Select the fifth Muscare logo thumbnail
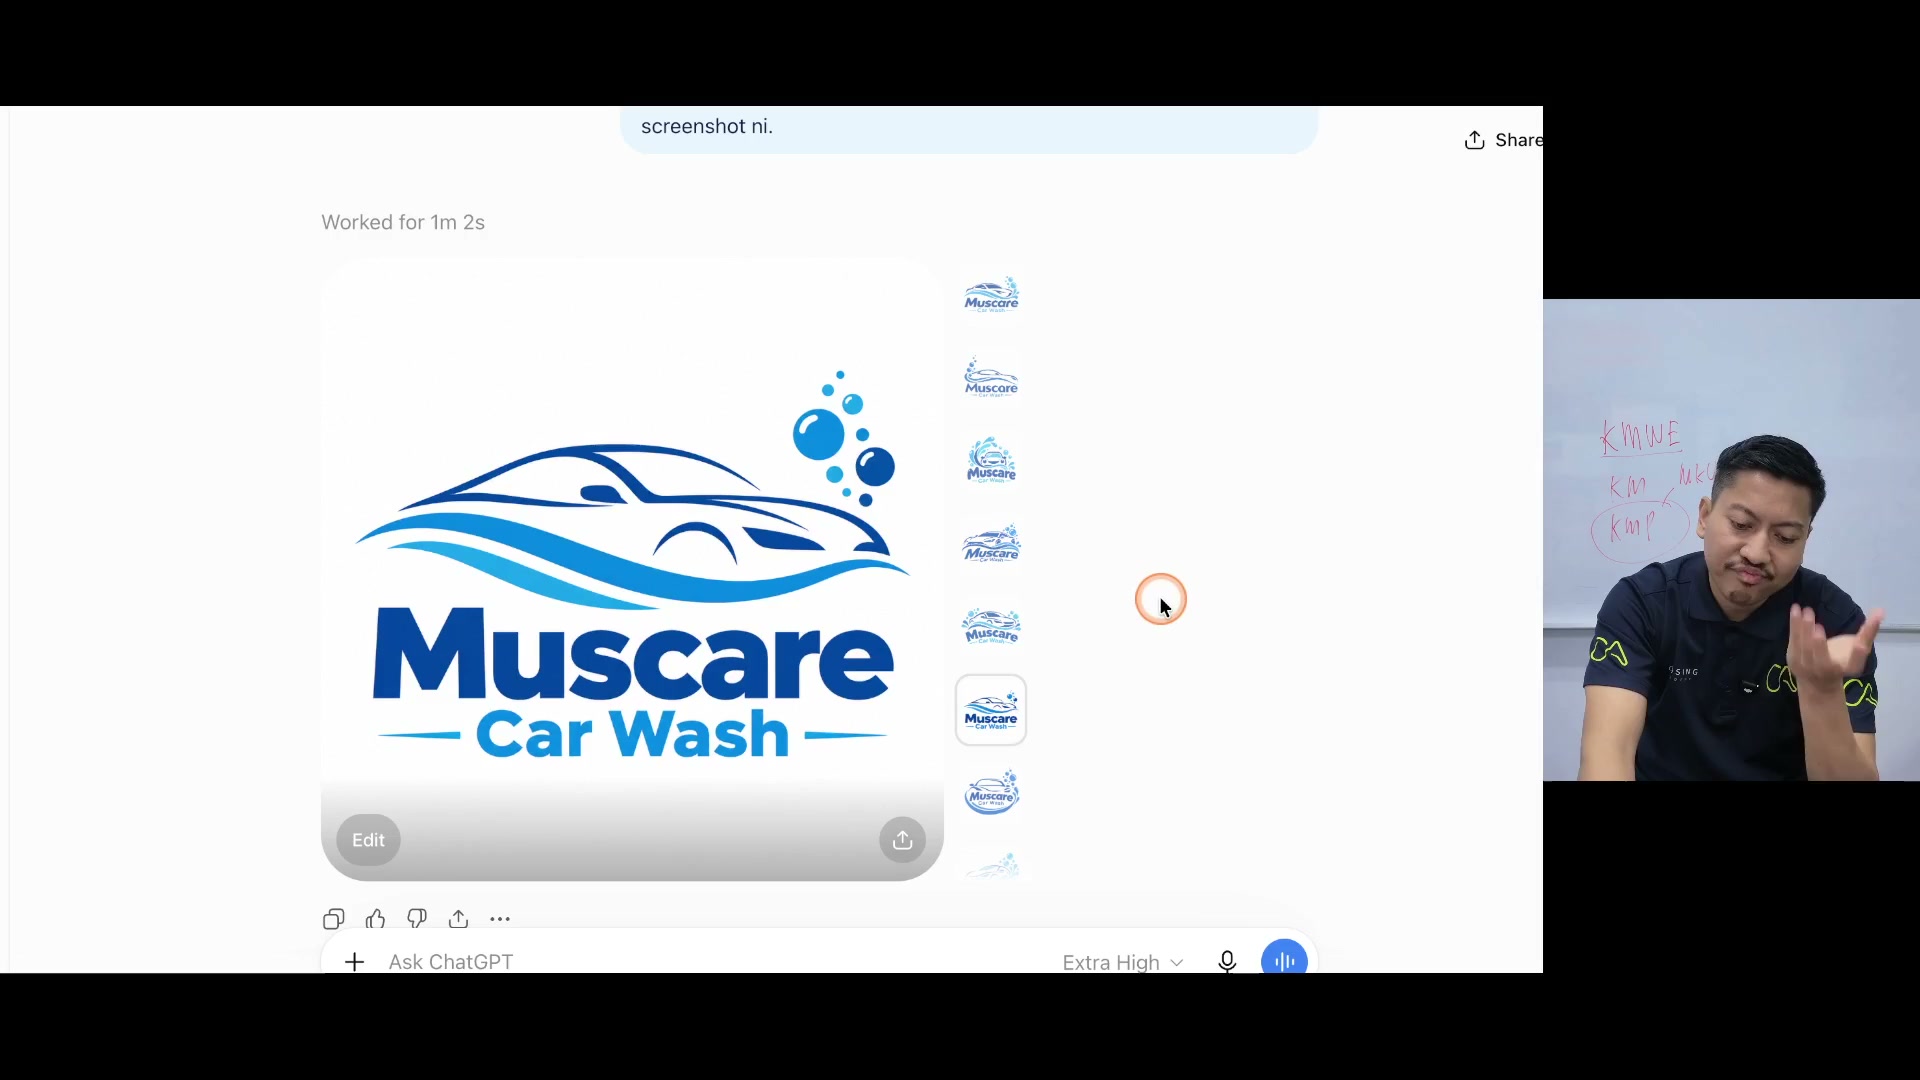Screen dimensions: 1920x1080 [991, 627]
